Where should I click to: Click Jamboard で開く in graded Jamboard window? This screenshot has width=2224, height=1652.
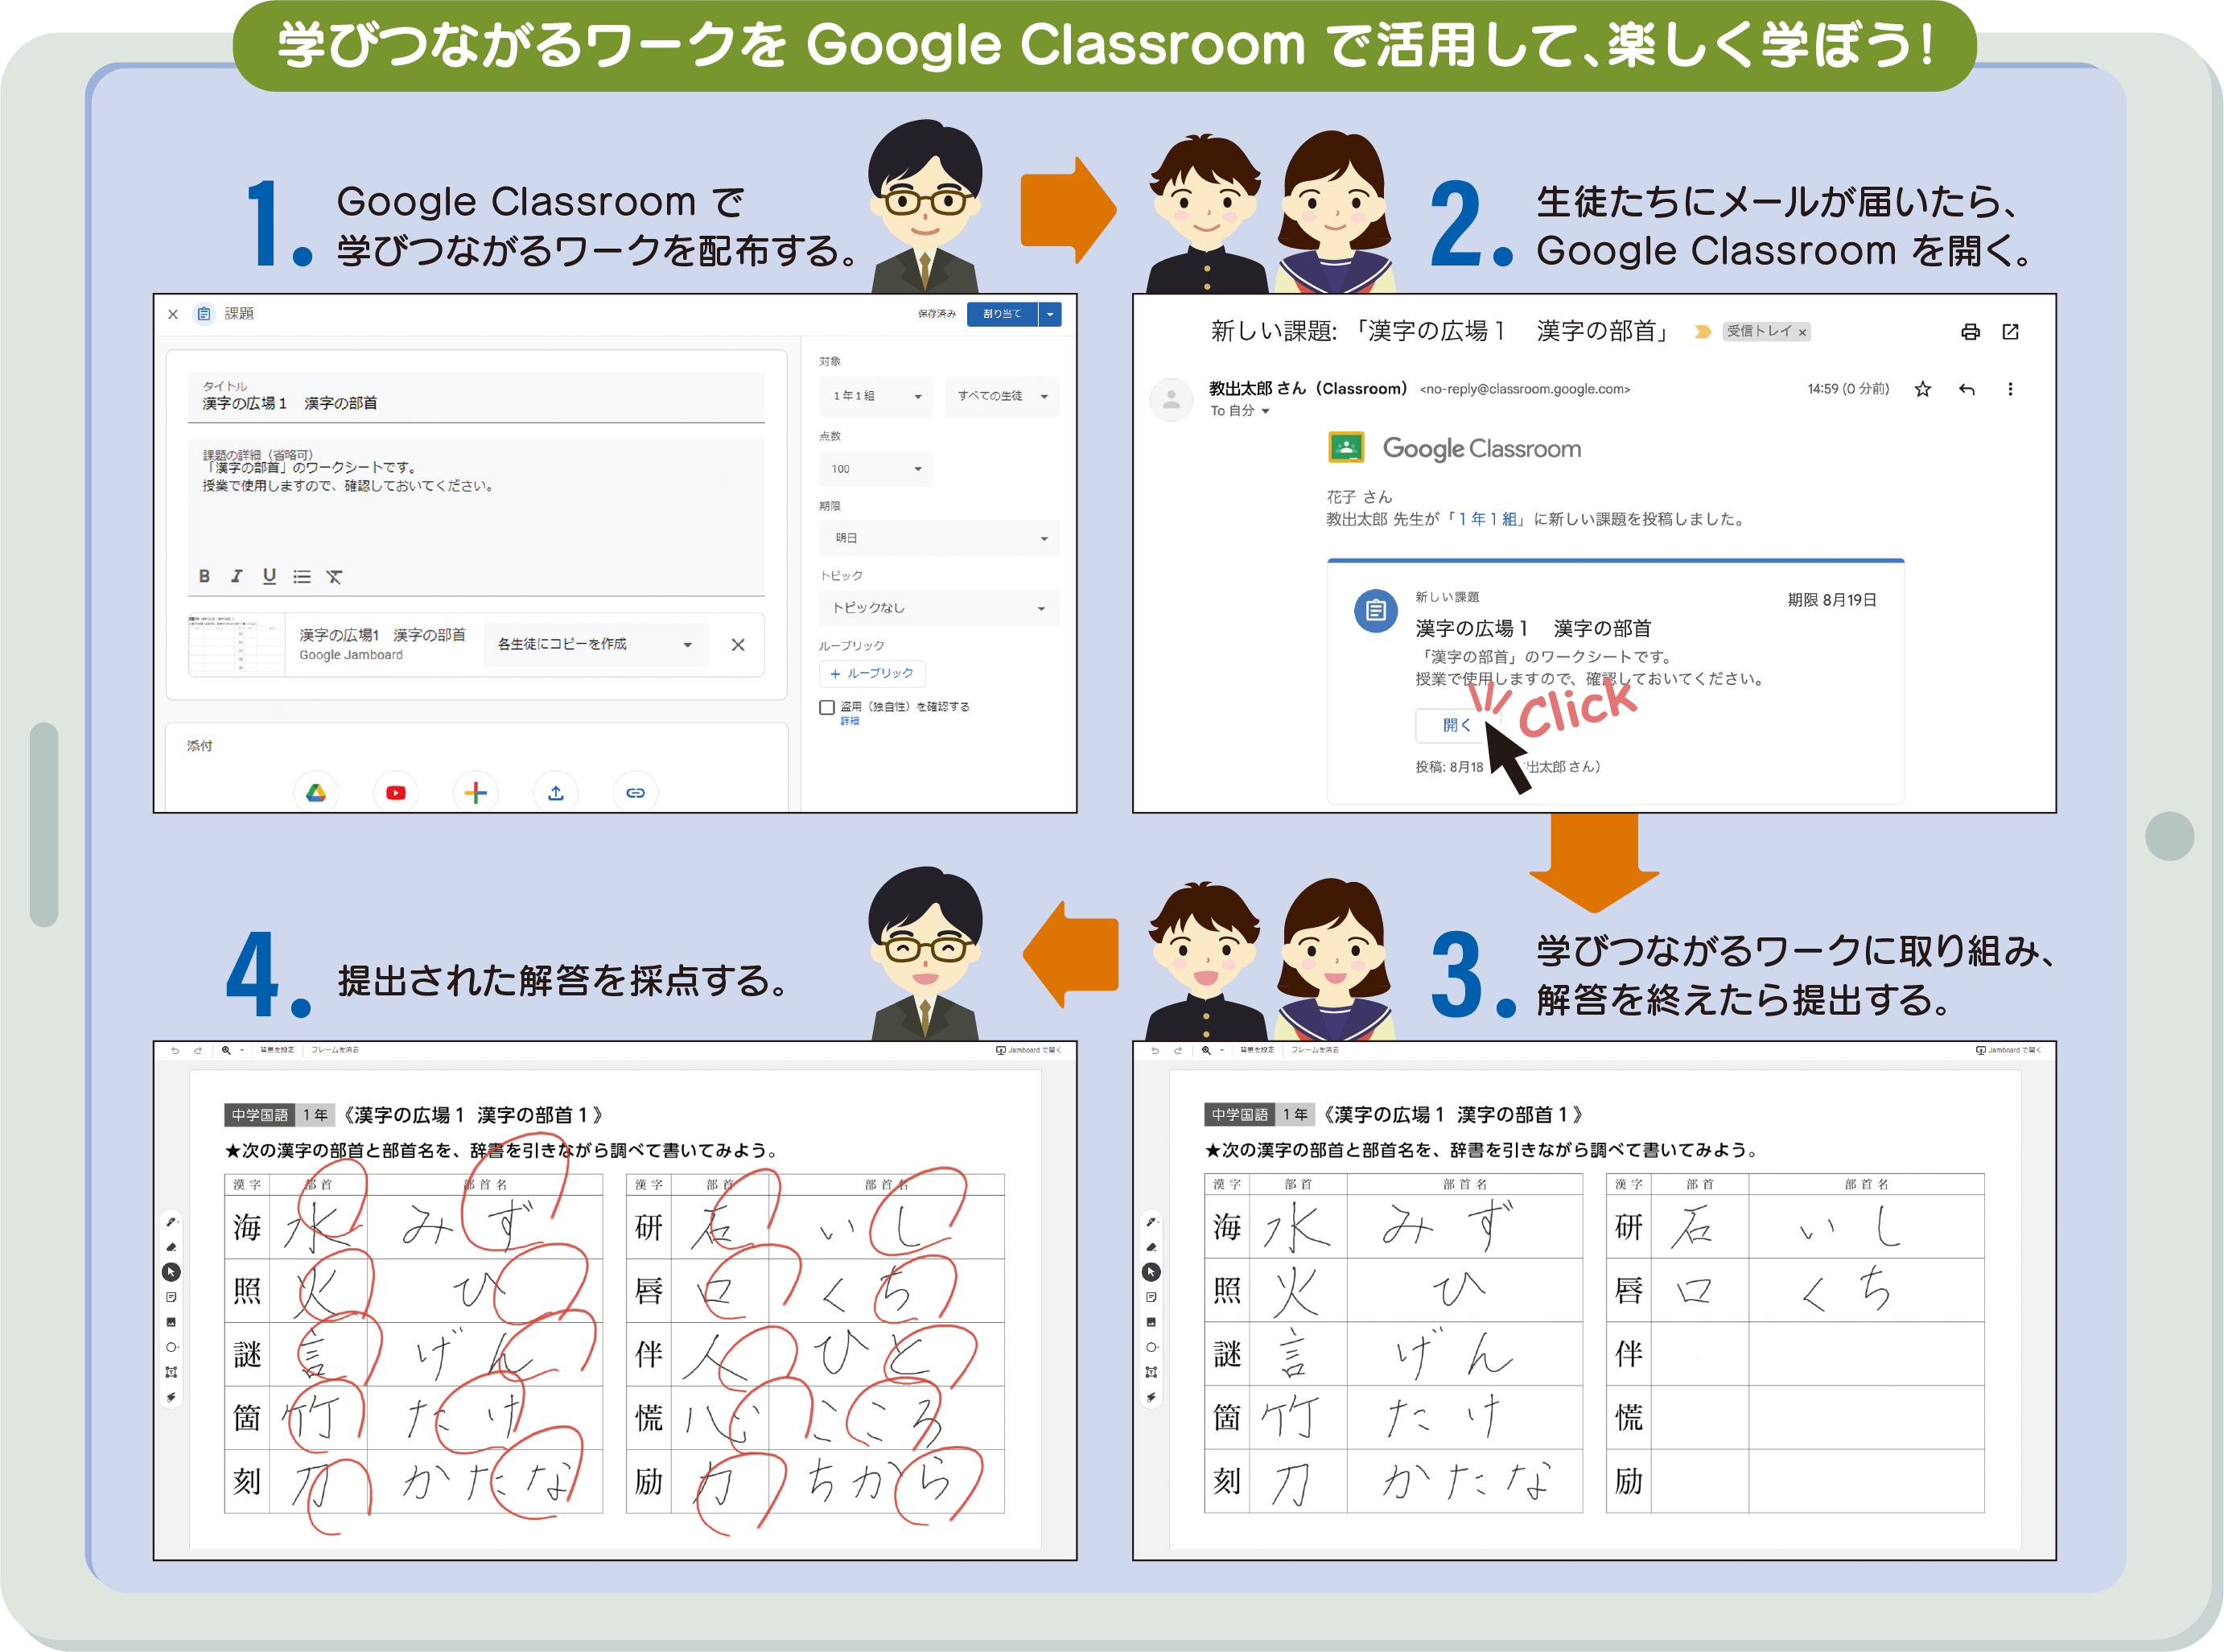[1029, 1050]
